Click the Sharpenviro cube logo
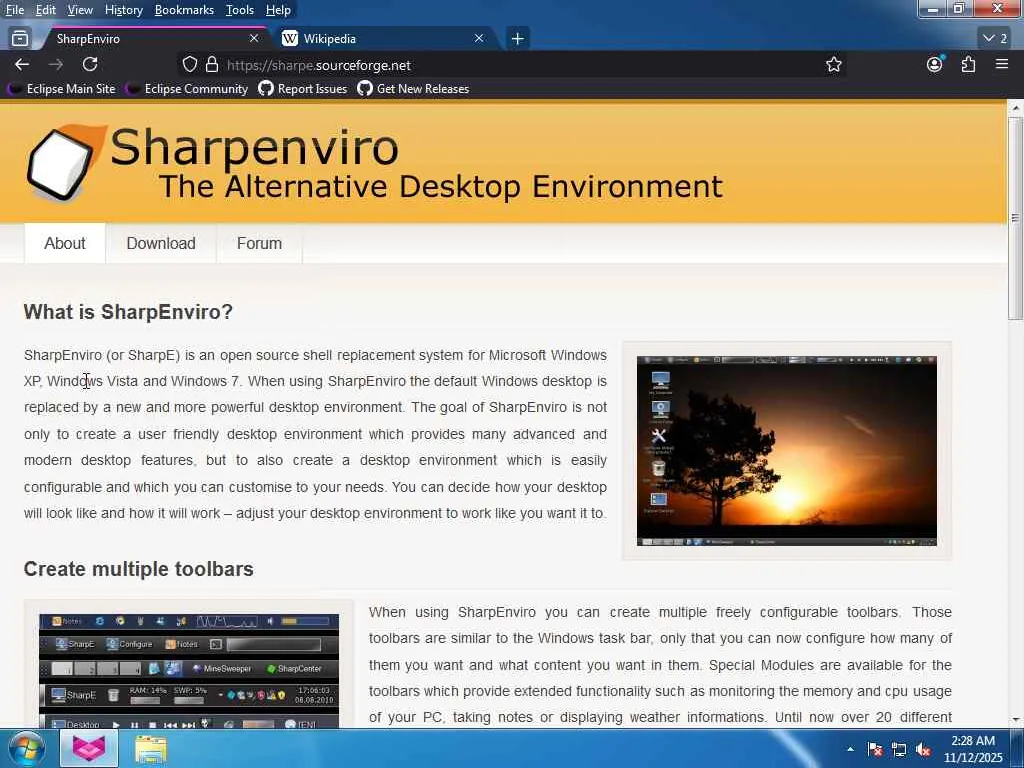 point(65,163)
